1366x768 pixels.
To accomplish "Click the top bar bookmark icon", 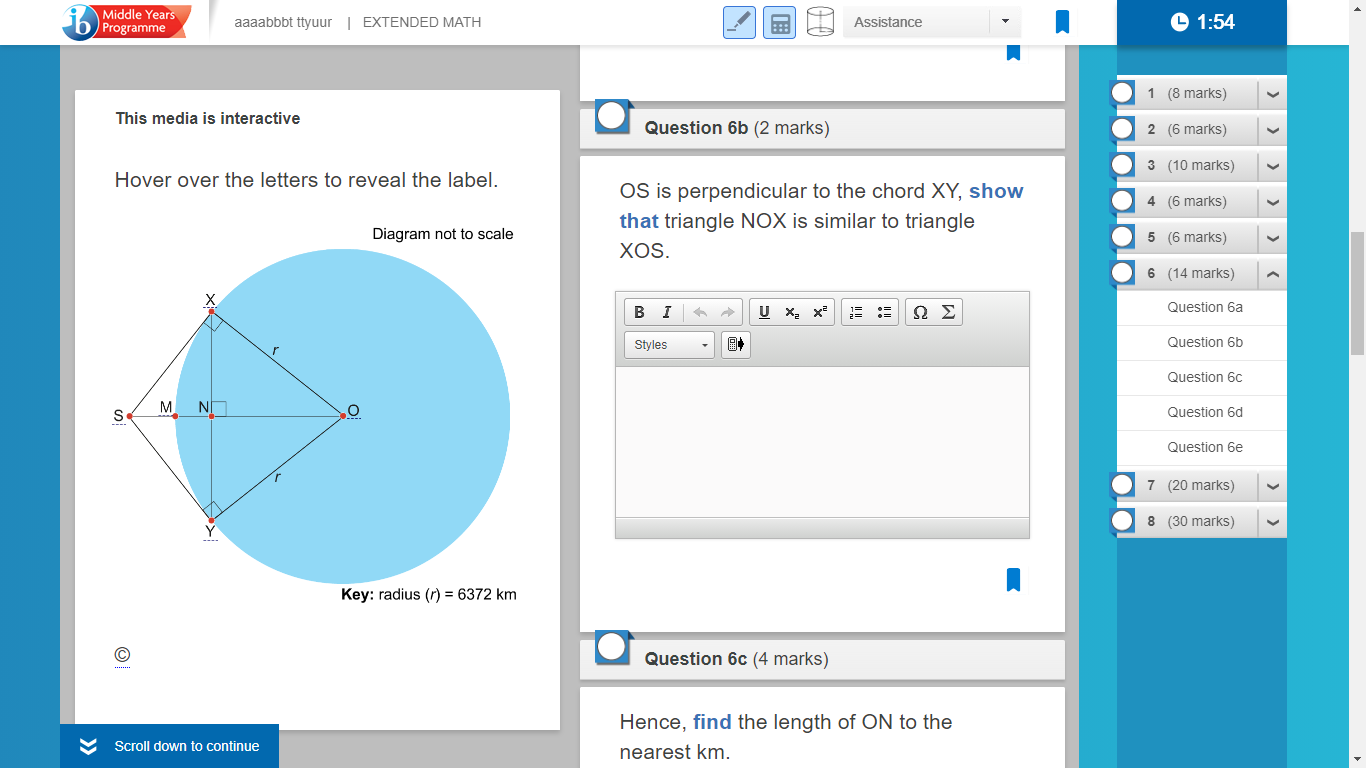I will (x=1062, y=22).
